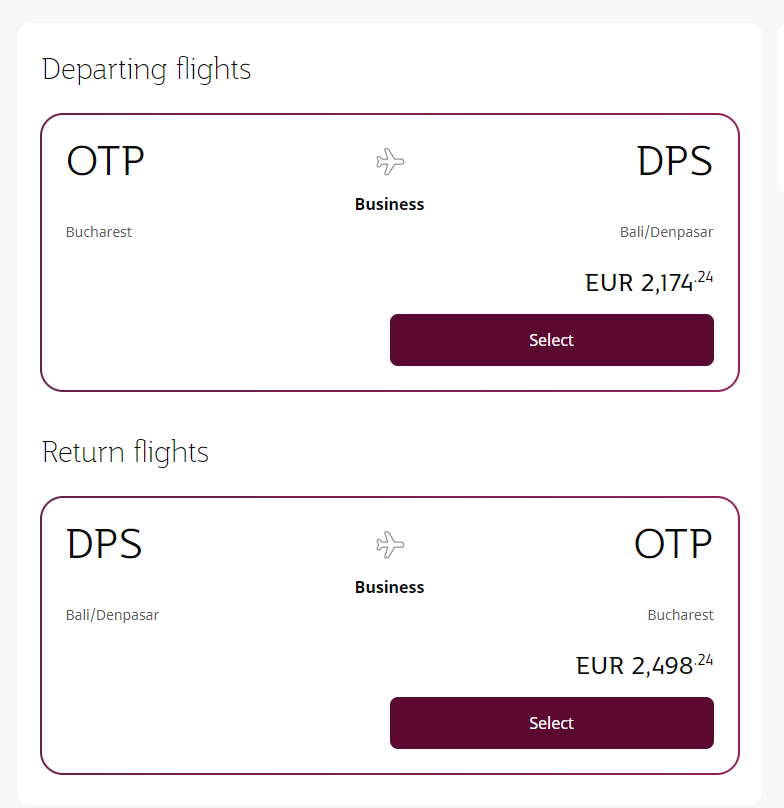The image size is (784, 808).
Task: Click the Bali/Denpasar city label
Action: tap(666, 231)
